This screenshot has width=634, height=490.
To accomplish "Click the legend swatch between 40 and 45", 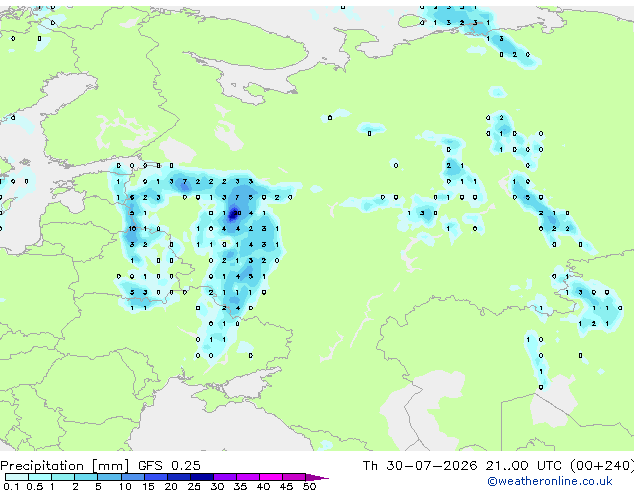I will coord(271,477).
